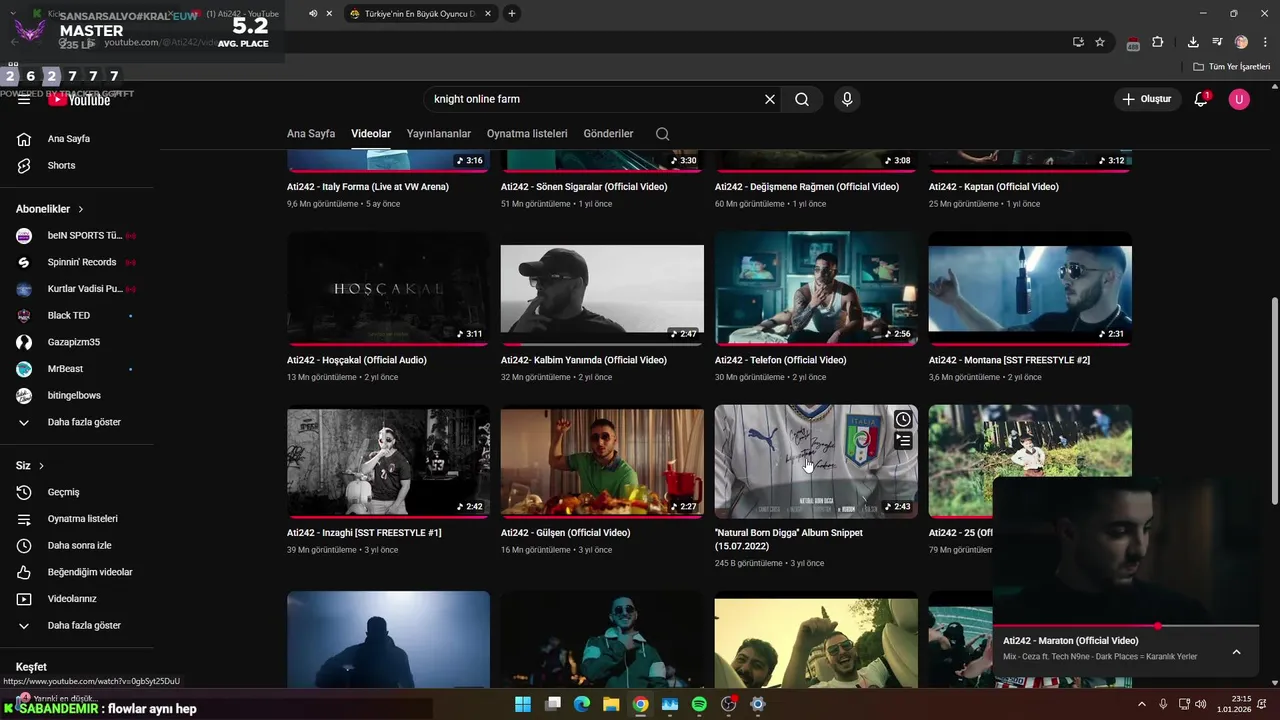The image size is (1280, 720).
Task: Play Kalbim Yanımda video thumbnail
Action: (x=602, y=289)
